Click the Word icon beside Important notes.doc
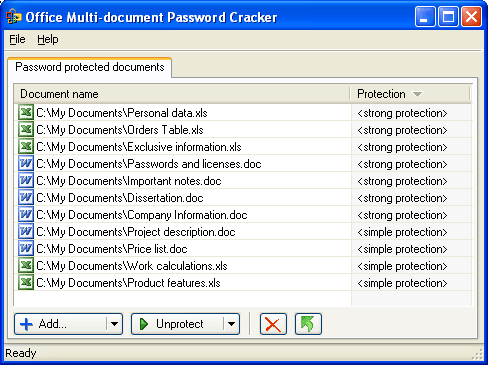488x365 pixels. click(26, 181)
